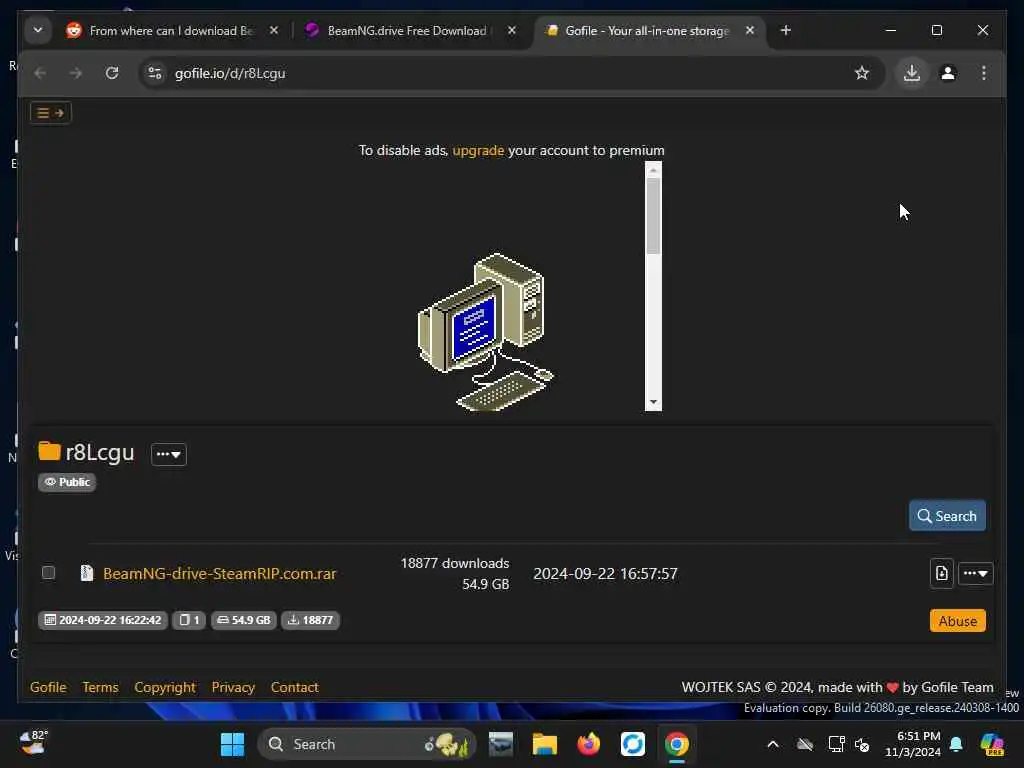Check the BeamNG-drive-SteamRIP.com.rar checkbox
The height and width of the screenshot is (768, 1024).
click(48, 573)
